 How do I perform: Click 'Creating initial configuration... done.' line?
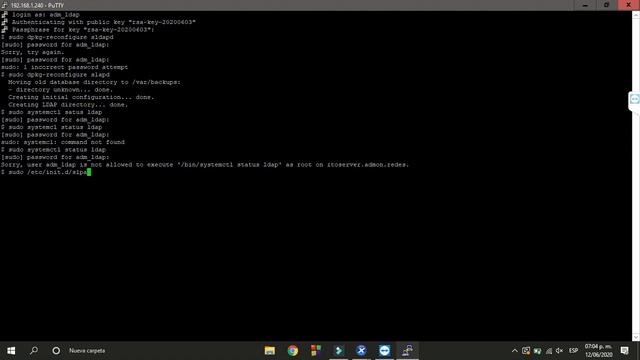(x=81, y=97)
